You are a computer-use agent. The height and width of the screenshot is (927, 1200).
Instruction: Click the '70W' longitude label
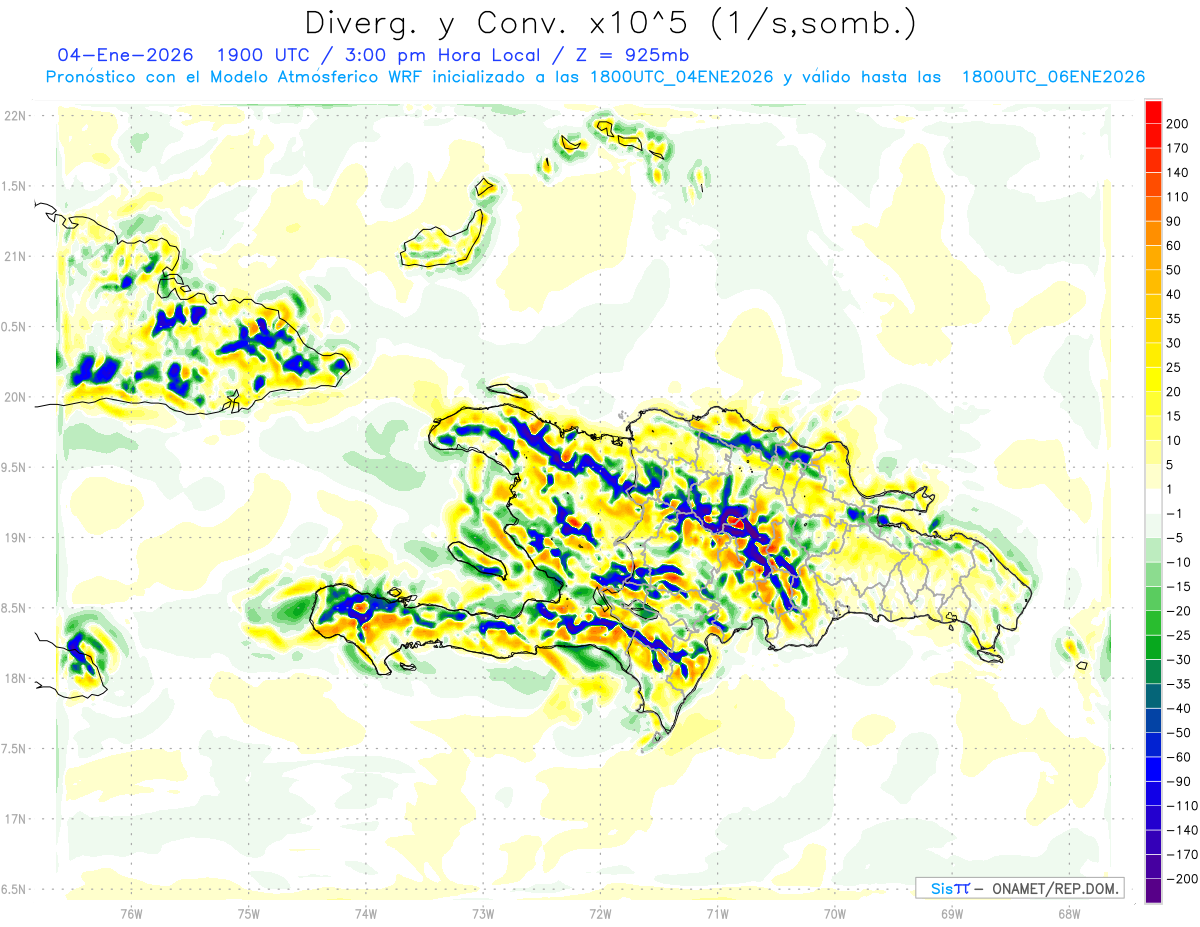pos(835,914)
